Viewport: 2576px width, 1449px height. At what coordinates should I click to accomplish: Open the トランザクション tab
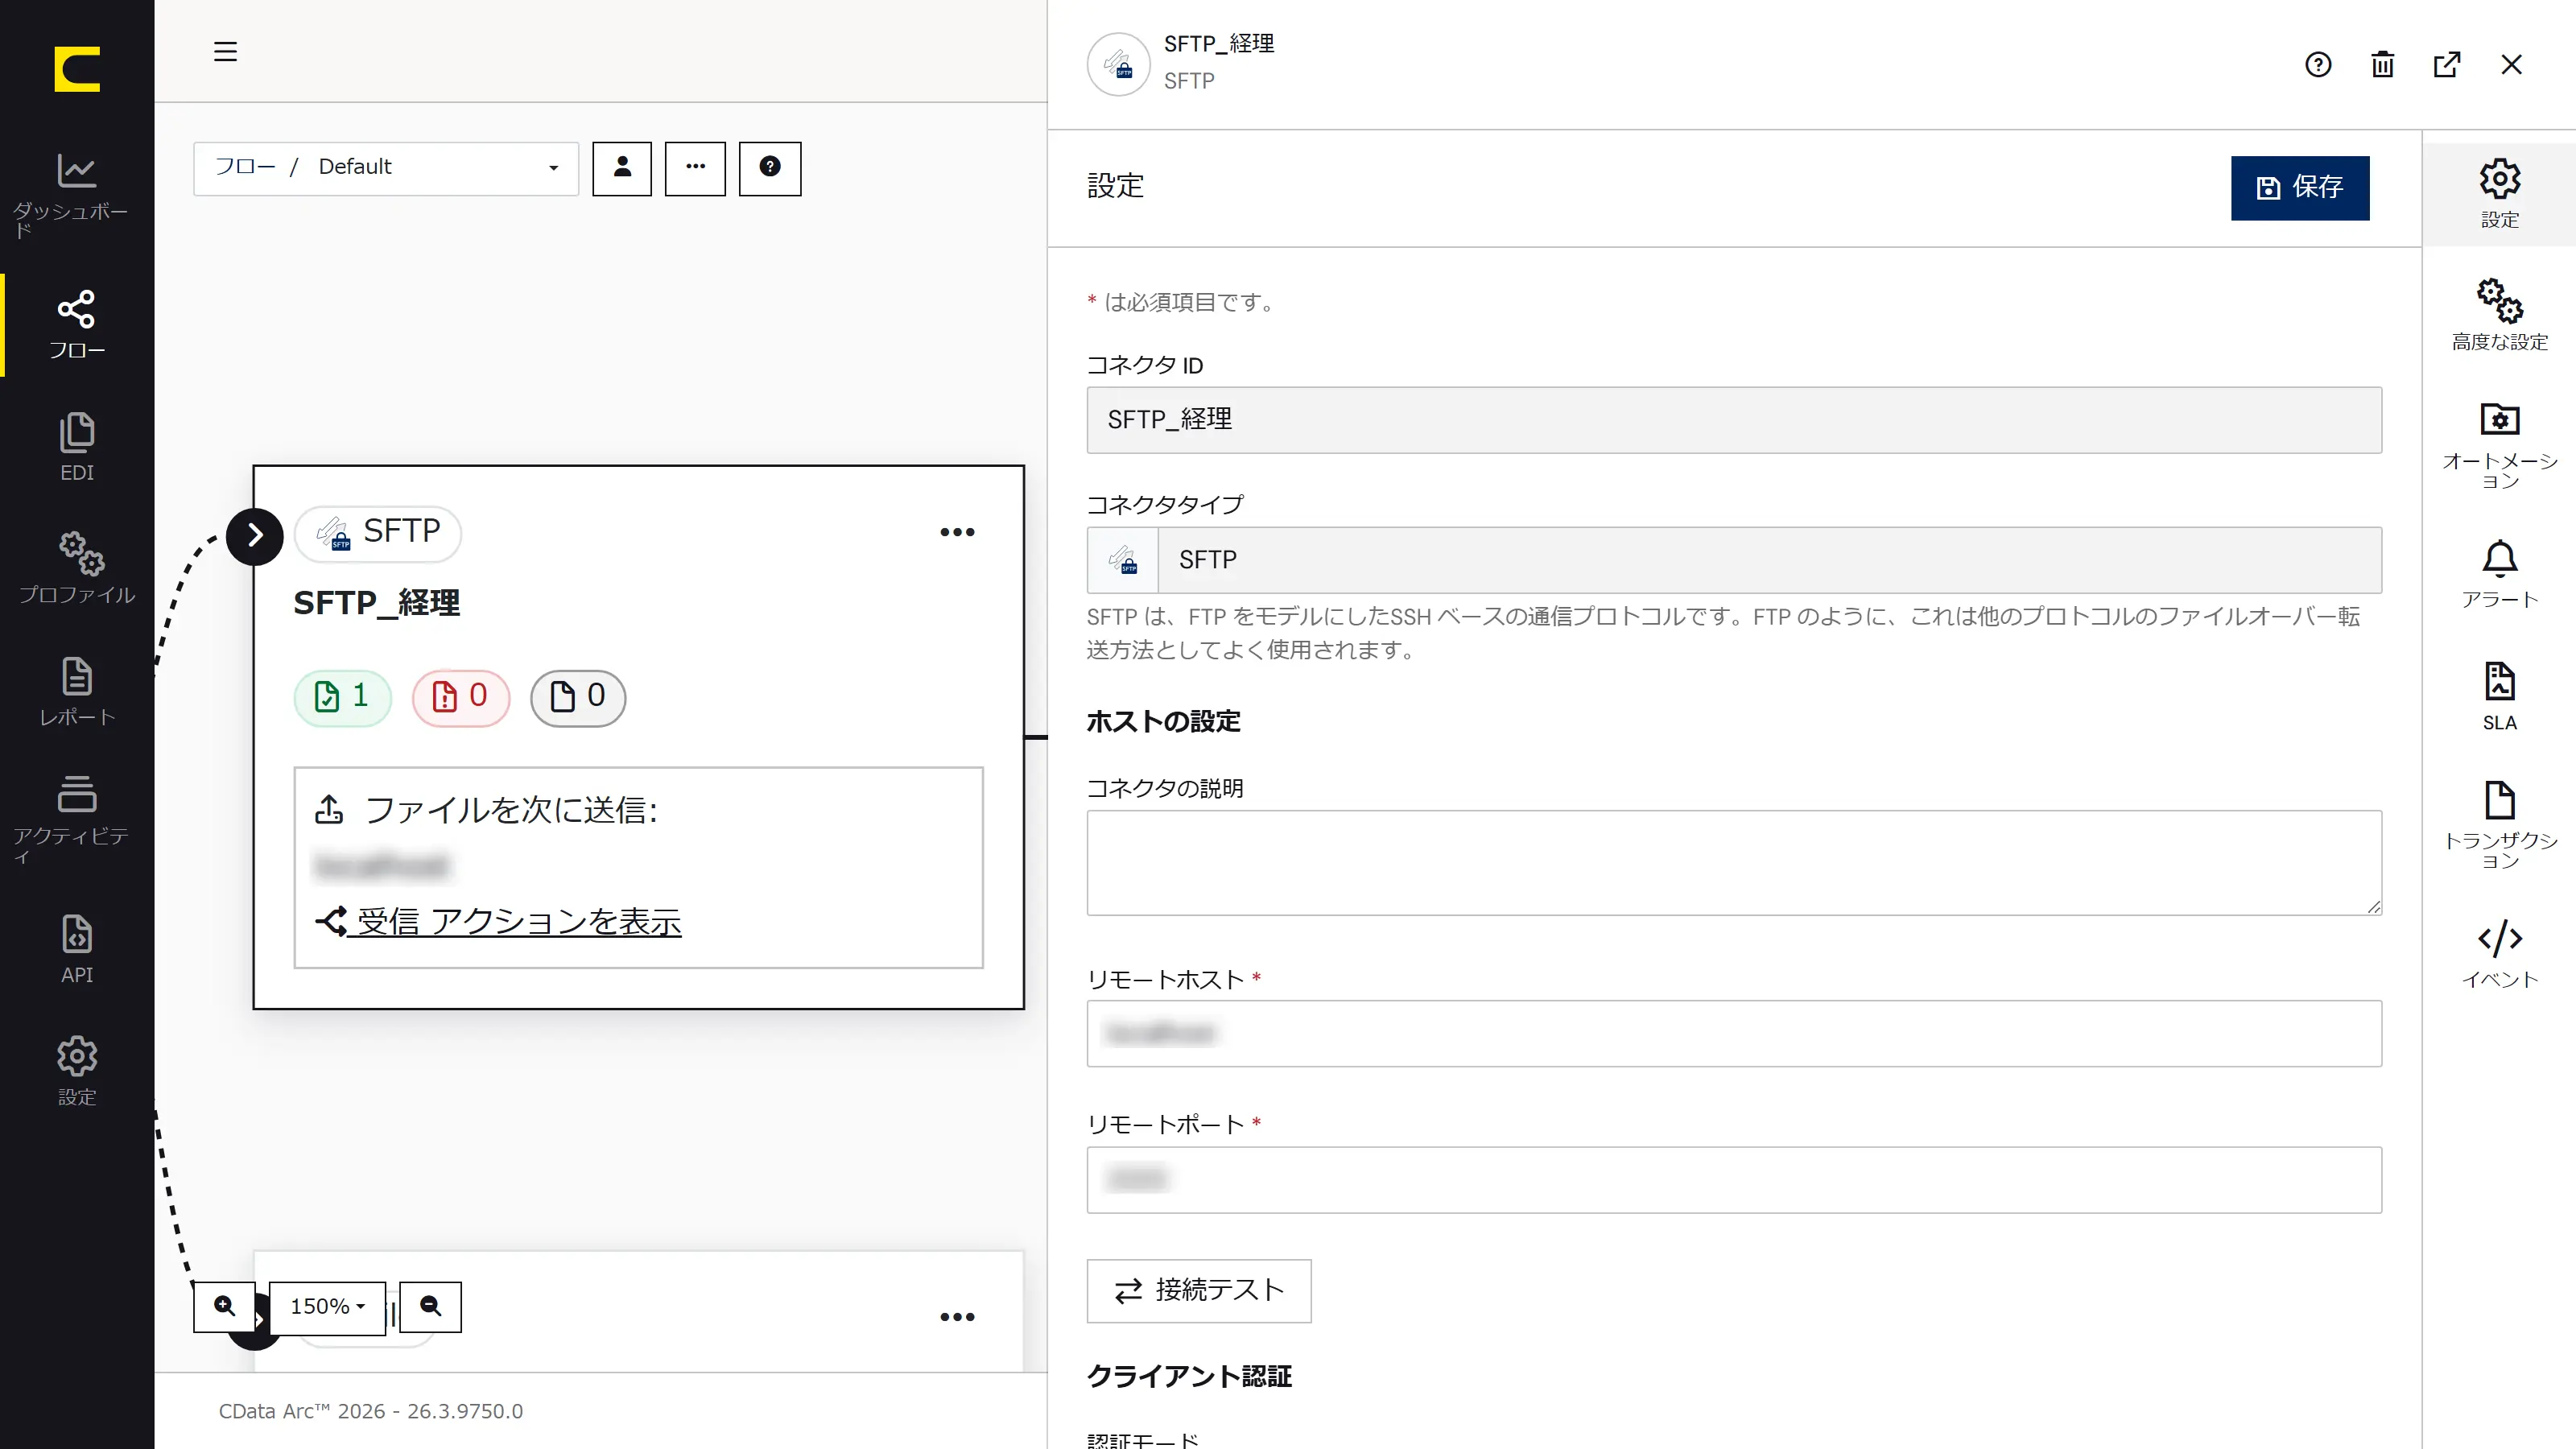(2499, 825)
